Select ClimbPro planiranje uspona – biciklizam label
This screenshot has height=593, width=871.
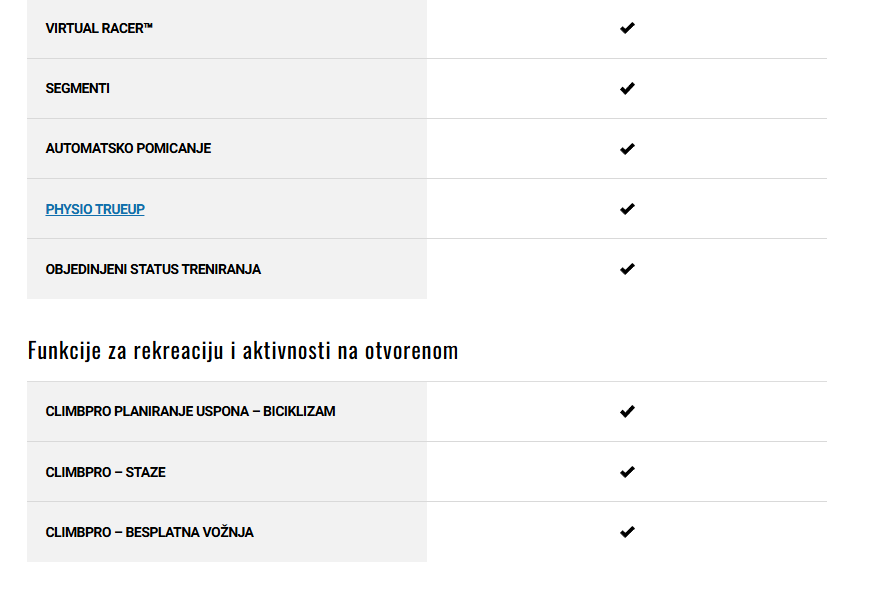click(x=191, y=411)
